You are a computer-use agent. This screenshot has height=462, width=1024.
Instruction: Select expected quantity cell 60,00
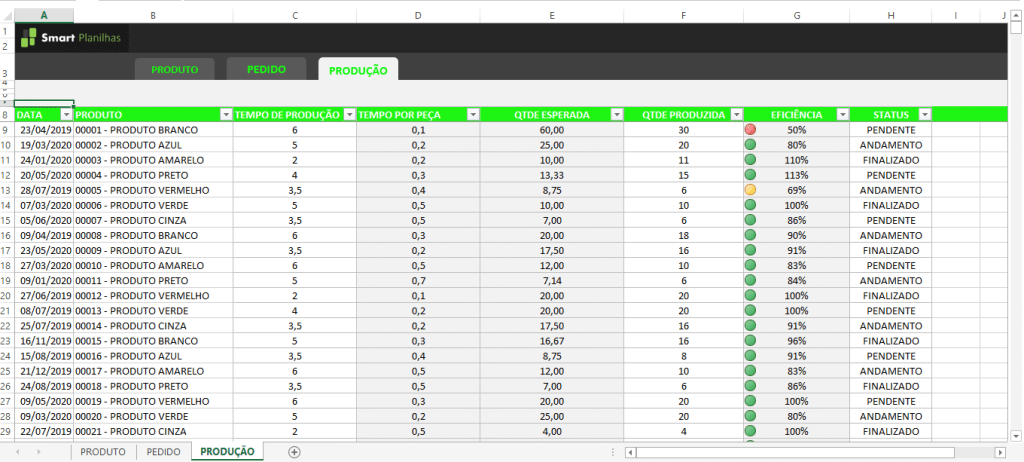pos(552,130)
